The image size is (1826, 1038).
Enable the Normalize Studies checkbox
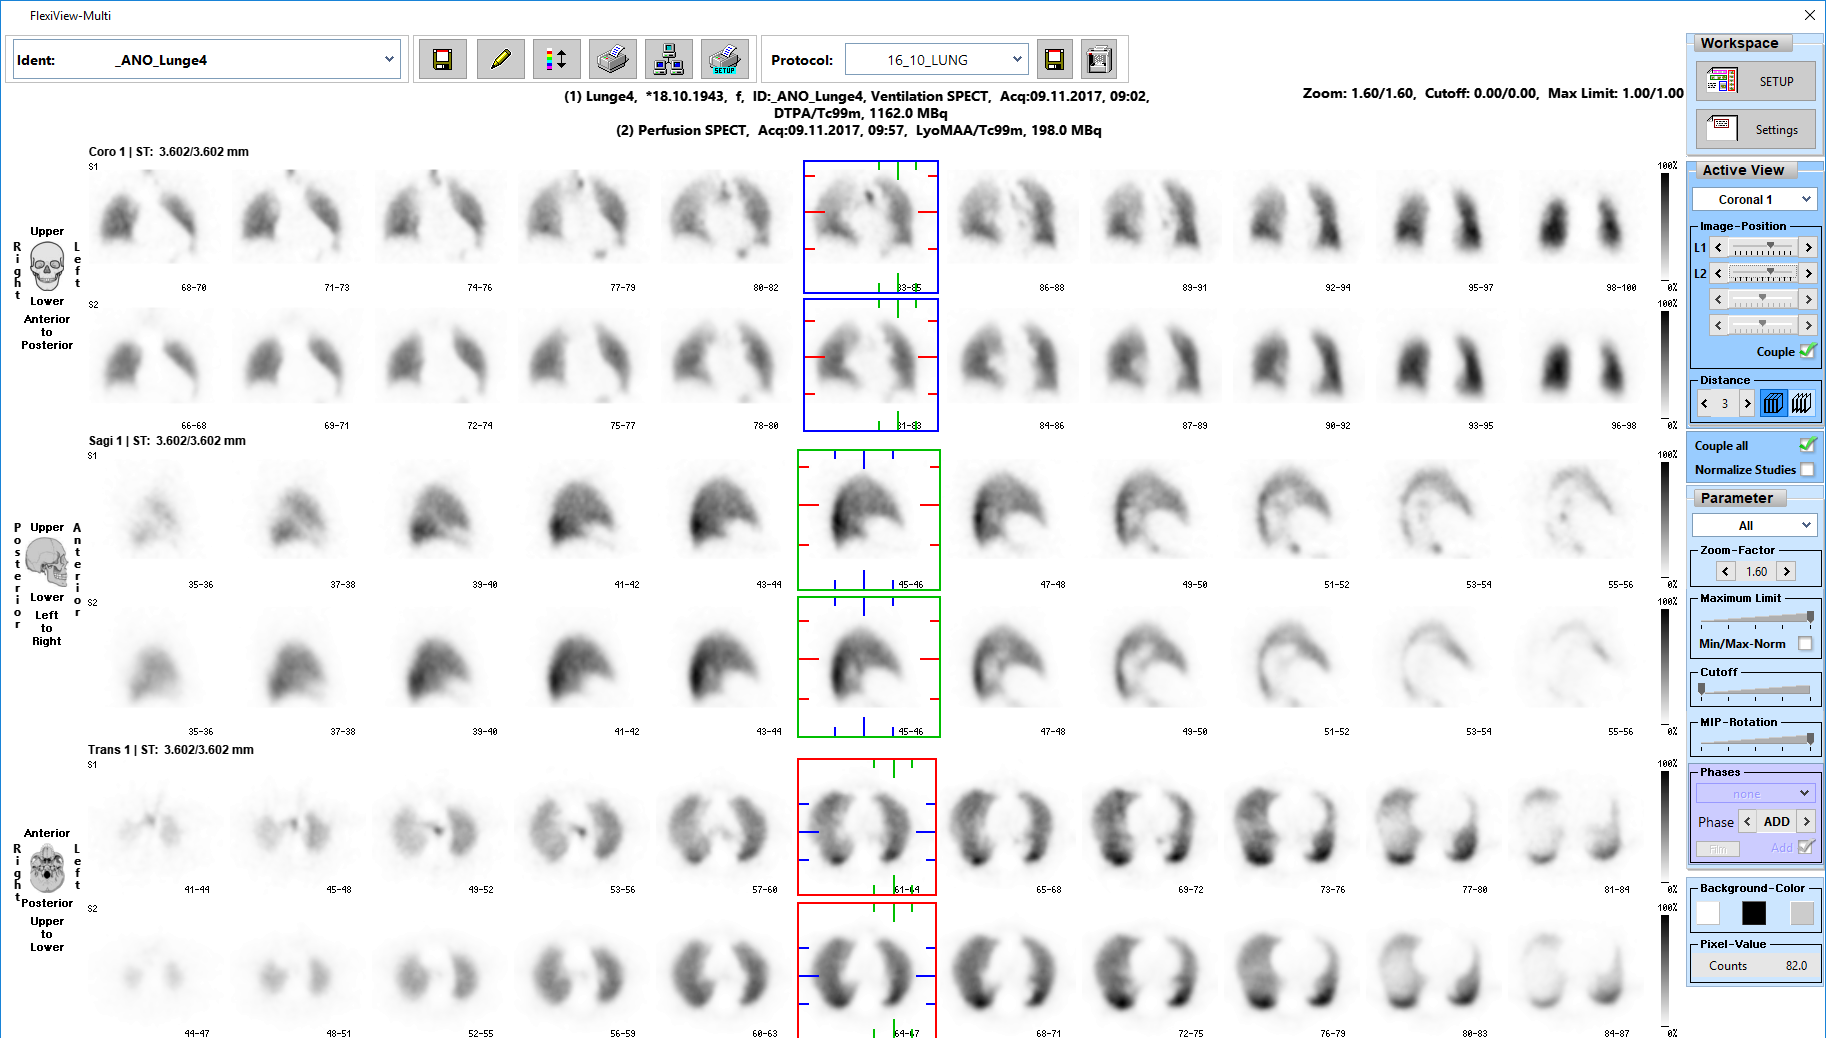coord(1807,469)
